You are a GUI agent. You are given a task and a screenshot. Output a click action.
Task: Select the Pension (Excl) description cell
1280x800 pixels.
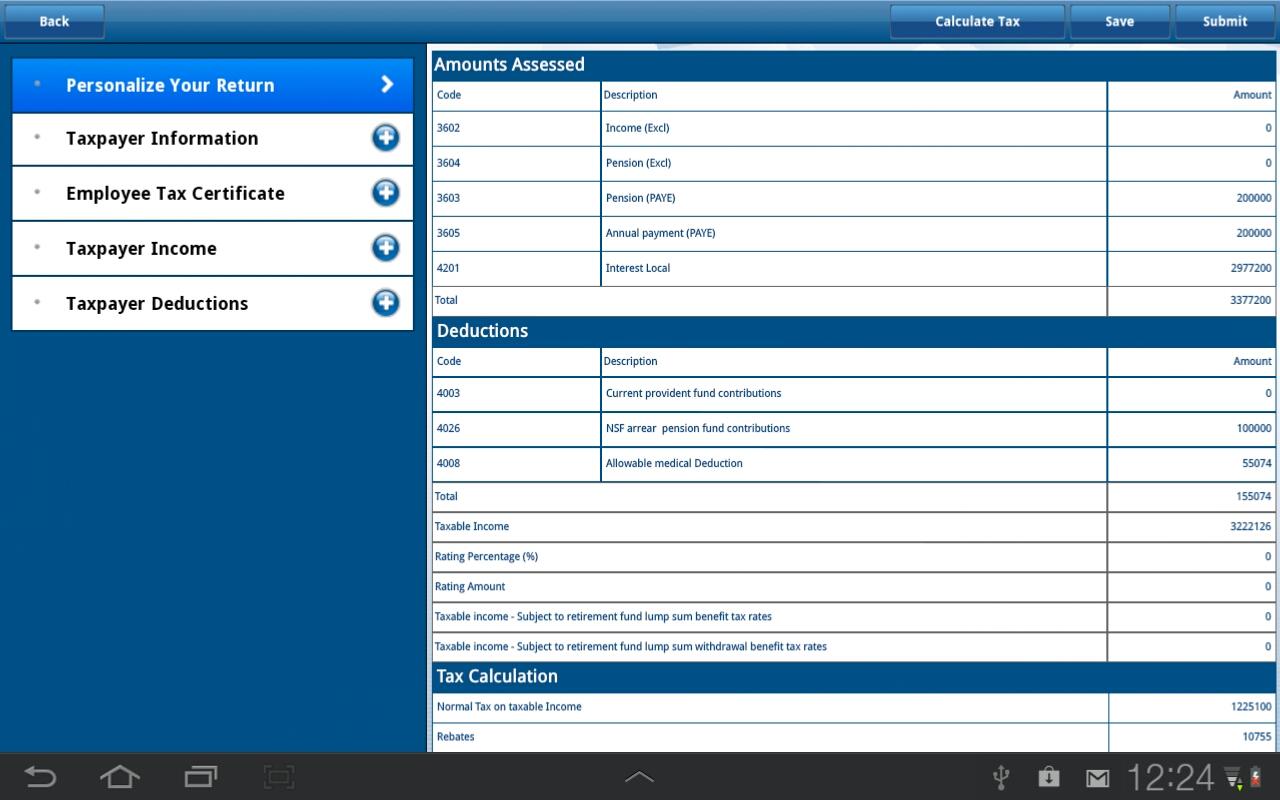(x=853, y=164)
